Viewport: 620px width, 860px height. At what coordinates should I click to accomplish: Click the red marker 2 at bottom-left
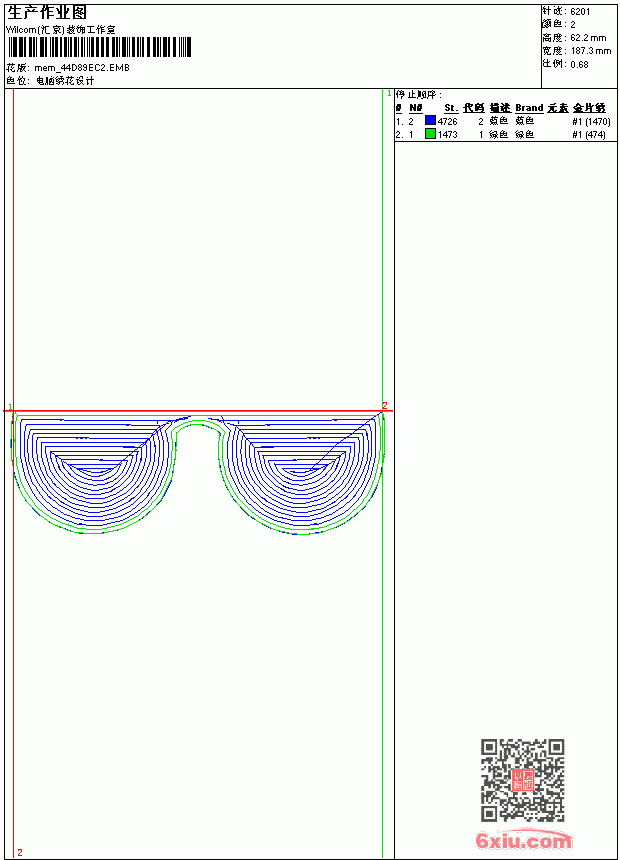(20, 852)
